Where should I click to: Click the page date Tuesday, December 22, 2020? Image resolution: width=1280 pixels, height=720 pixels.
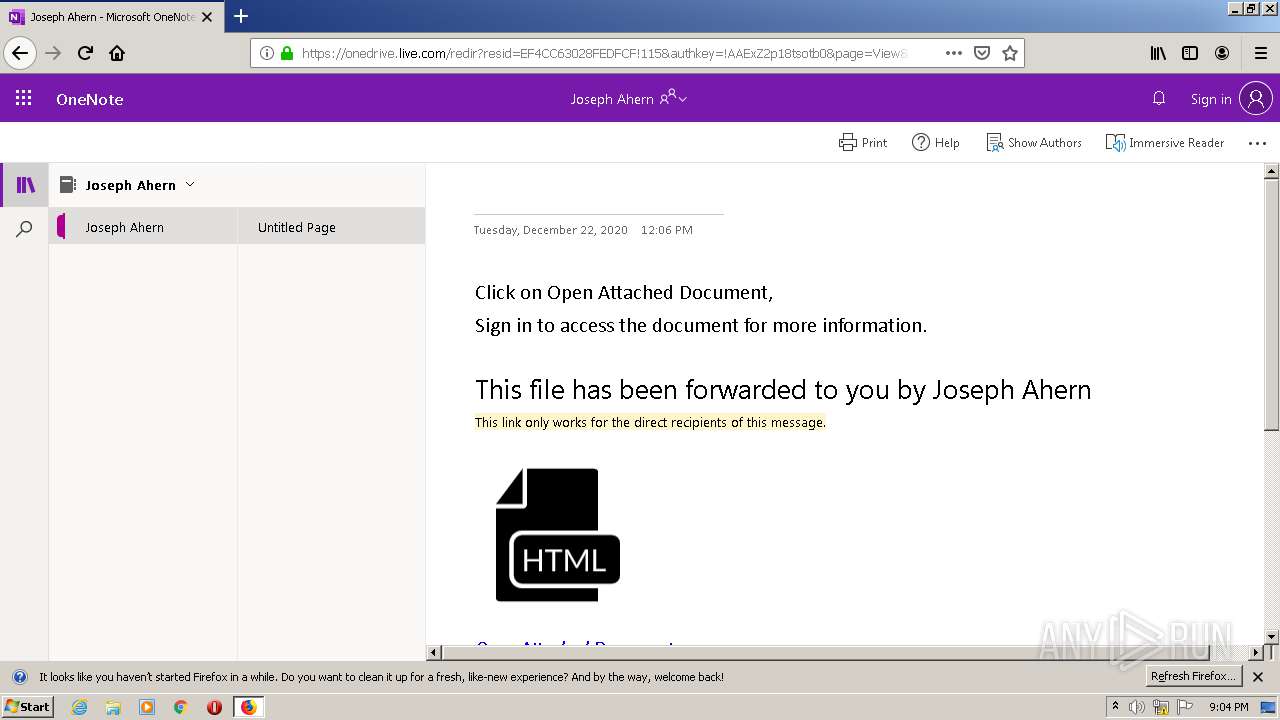551,230
